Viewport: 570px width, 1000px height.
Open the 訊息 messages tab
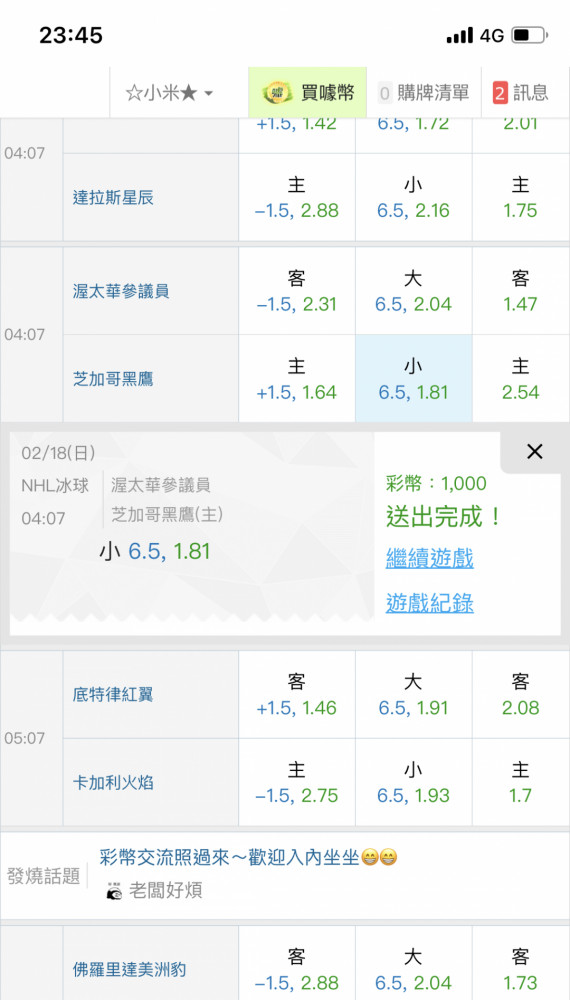521,93
